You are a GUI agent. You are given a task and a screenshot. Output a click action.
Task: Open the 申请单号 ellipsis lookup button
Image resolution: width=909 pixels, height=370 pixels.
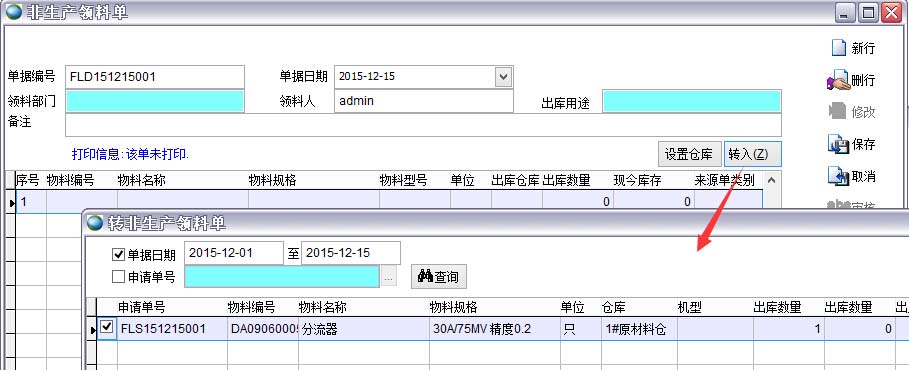click(x=388, y=277)
